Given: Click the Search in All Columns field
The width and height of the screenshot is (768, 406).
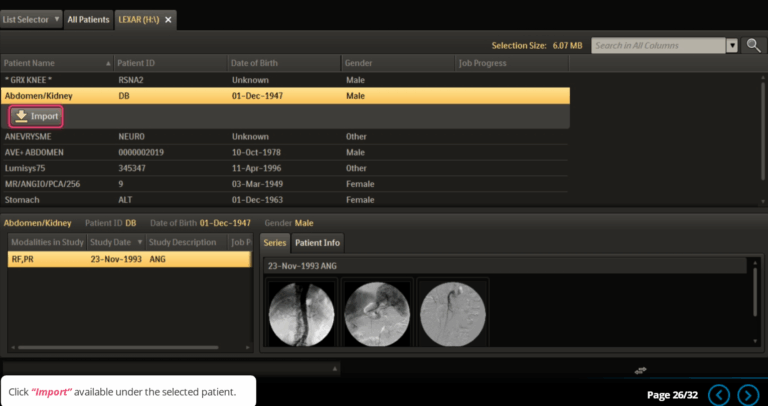Looking at the screenshot, I should pyautogui.click(x=658, y=46).
